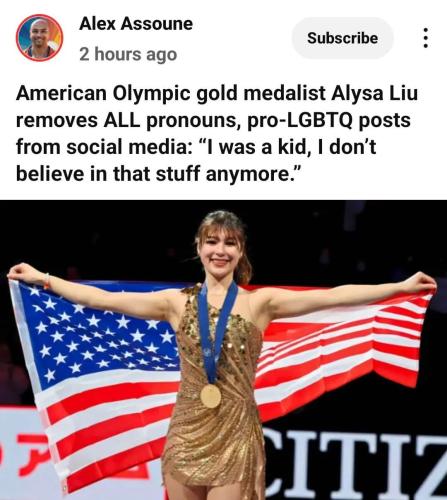Open the skater photo attached to post
Image resolution: width=447 pixels, height=500 pixels.
click(223, 350)
